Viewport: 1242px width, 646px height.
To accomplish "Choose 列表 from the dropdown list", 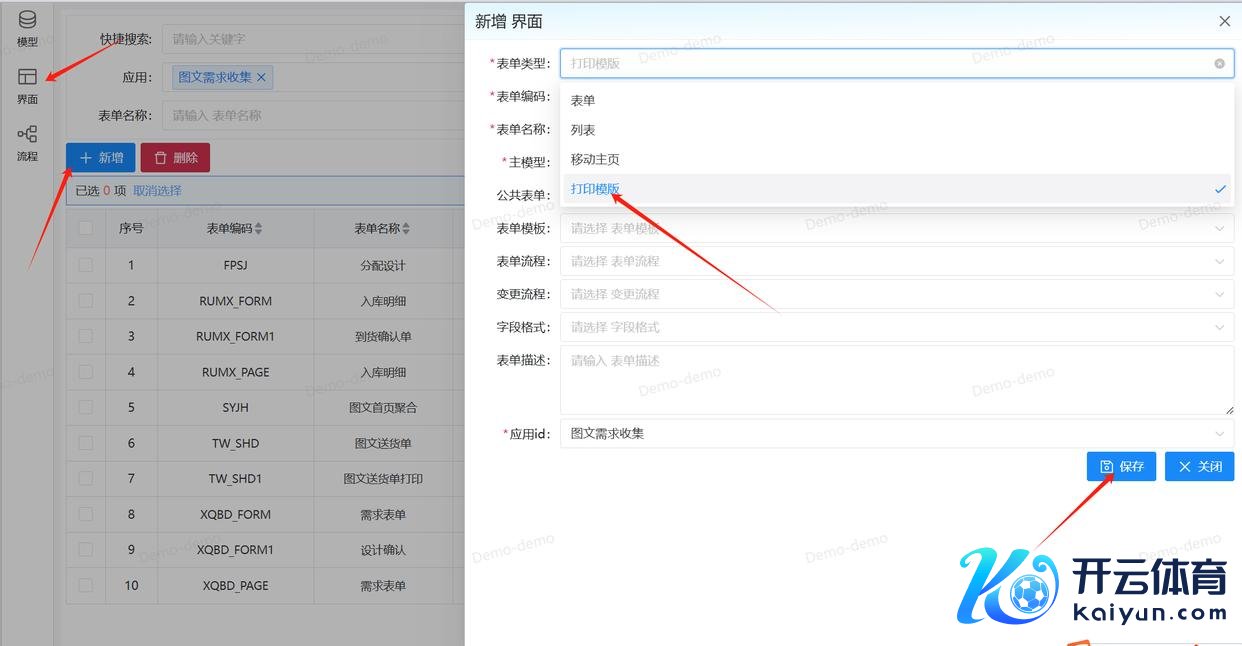I will (x=583, y=130).
